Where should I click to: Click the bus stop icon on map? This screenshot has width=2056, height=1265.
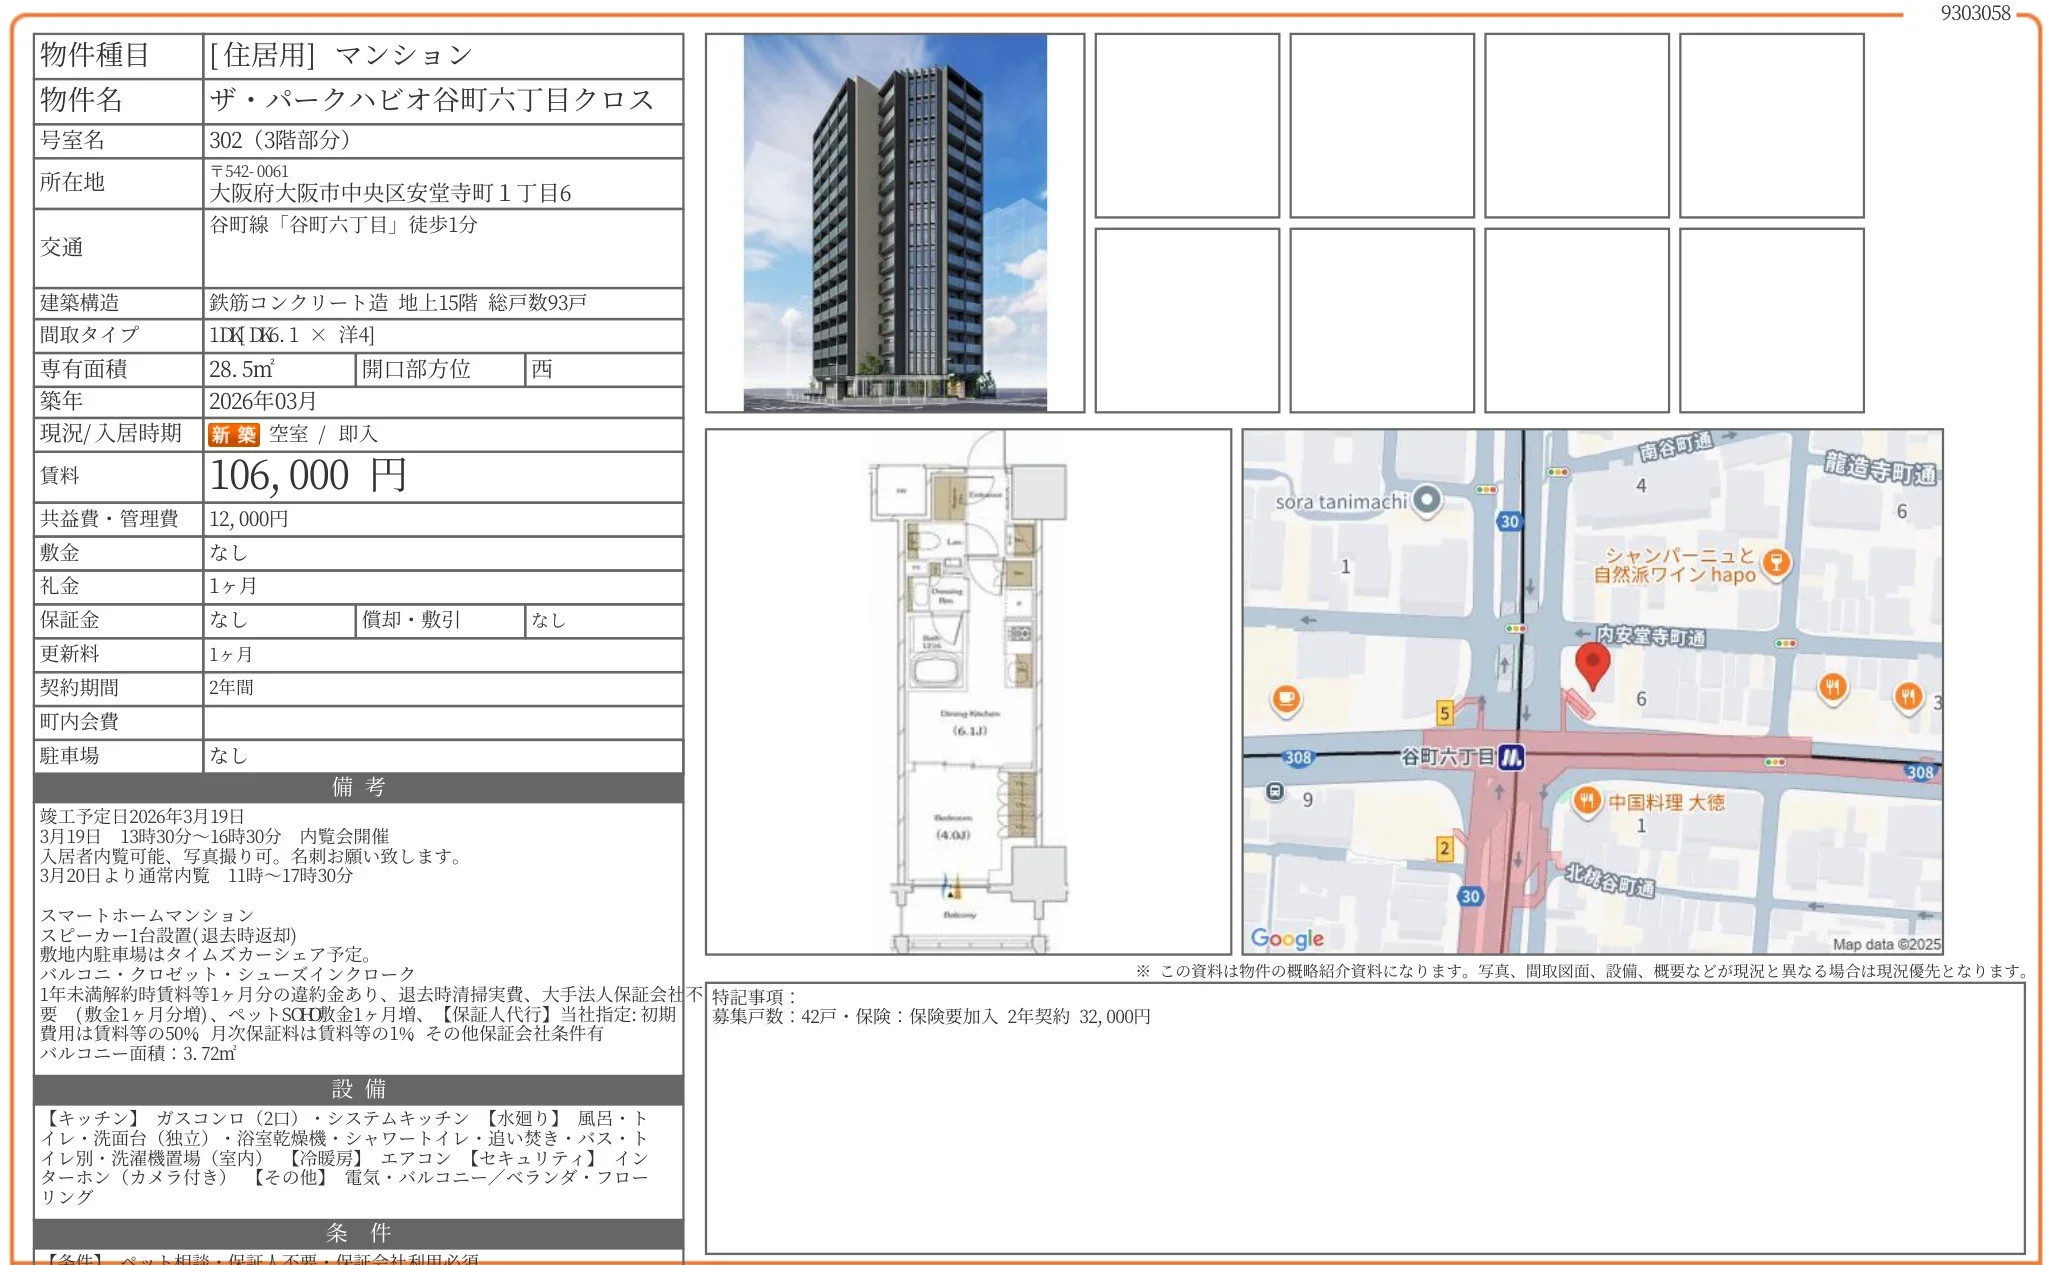click(x=1274, y=791)
